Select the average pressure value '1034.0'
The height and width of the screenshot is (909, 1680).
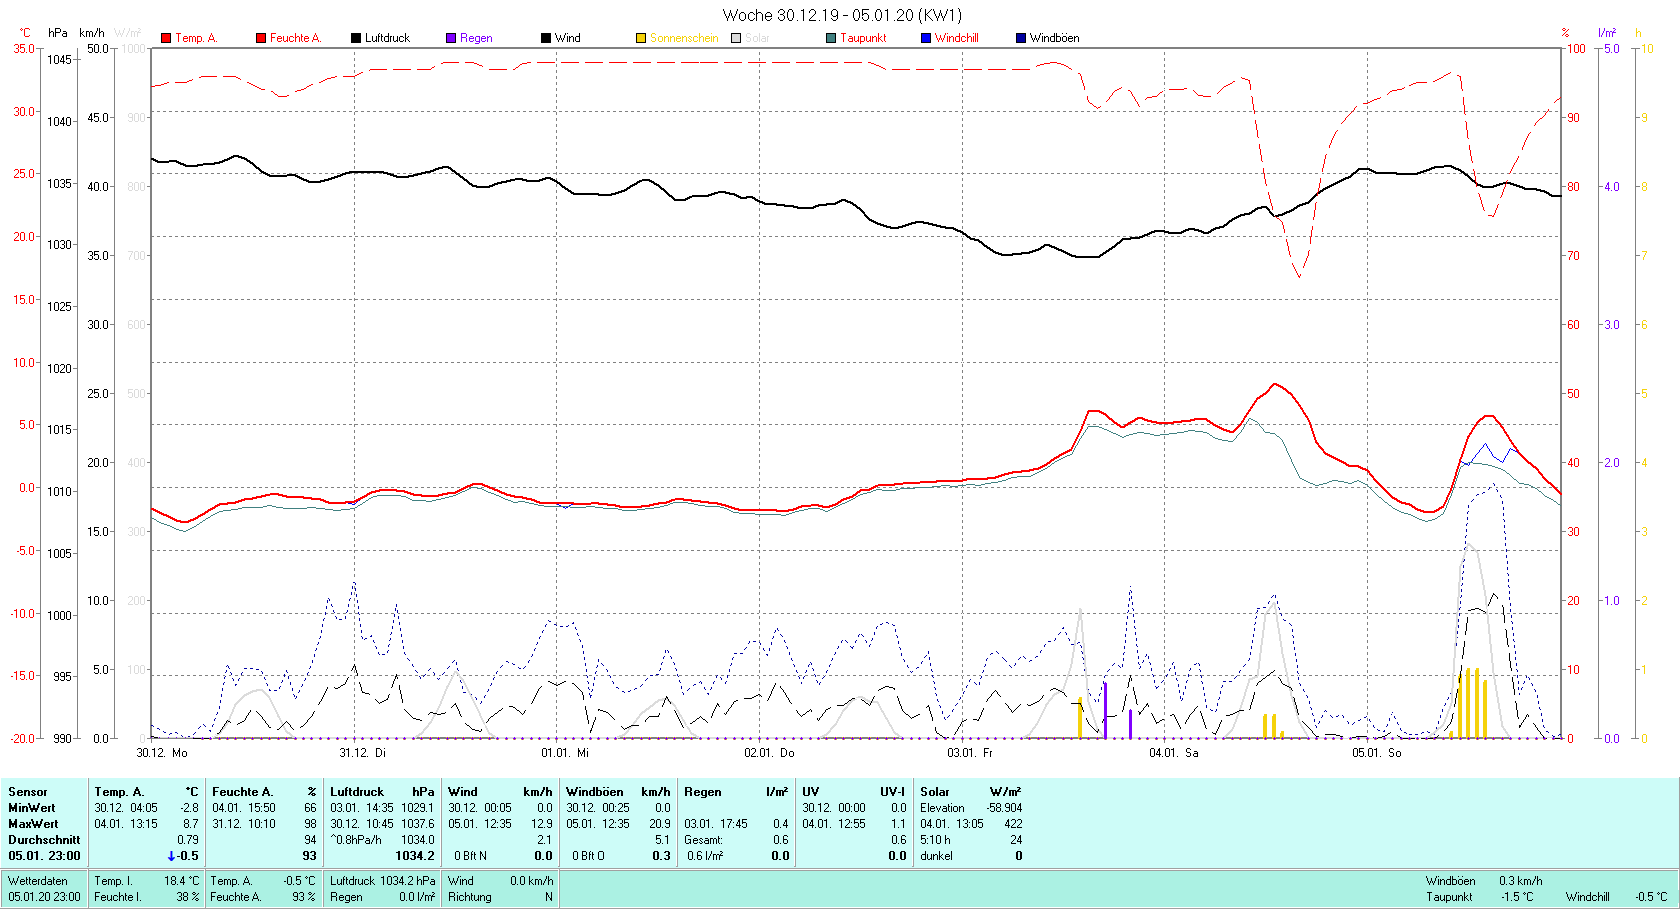pyautogui.click(x=418, y=840)
